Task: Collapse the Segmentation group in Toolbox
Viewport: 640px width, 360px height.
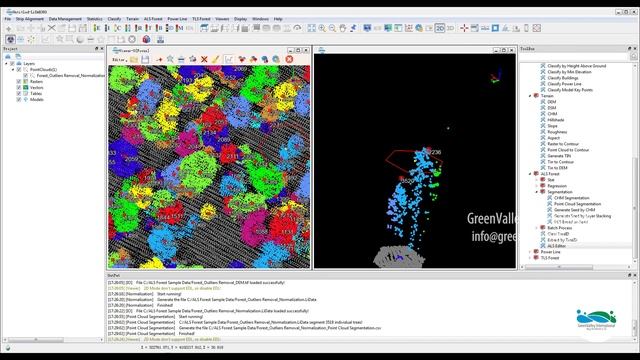Action: click(x=537, y=192)
